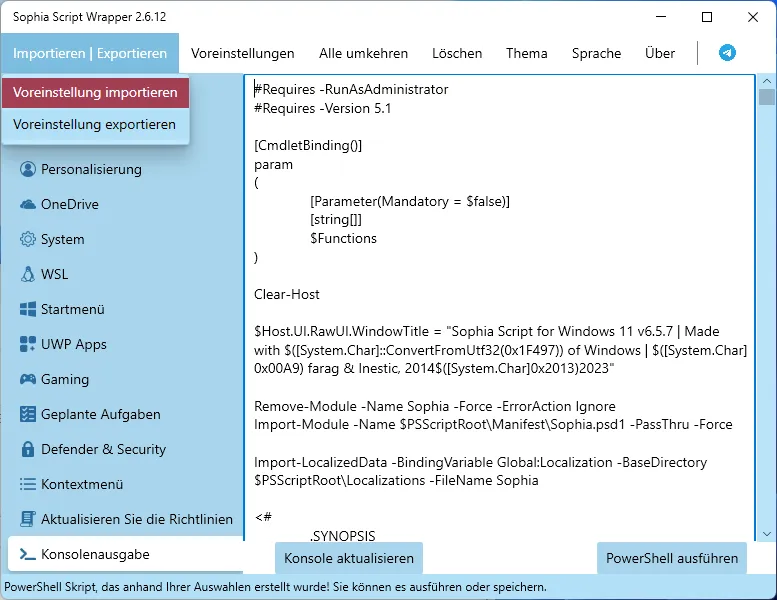Click the 'Import-LocalizedData' line
This screenshot has width=777, height=600.
pyautogui.click(x=480, y=471)
